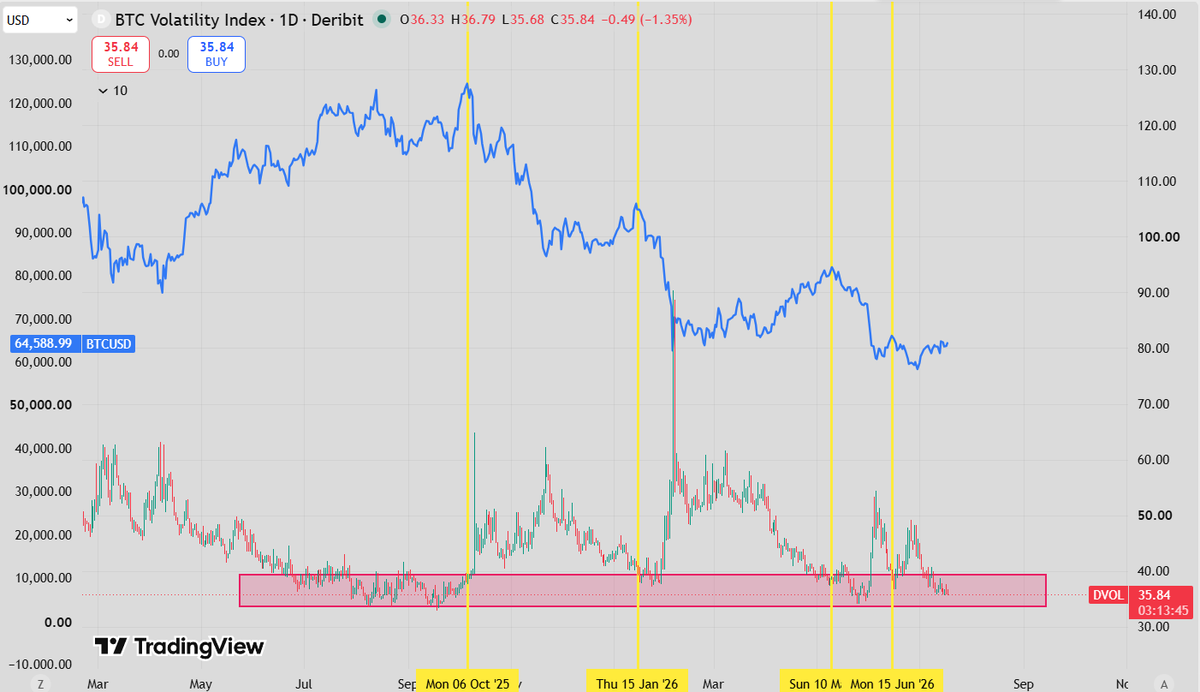Open the USD currency dropdown
Viewport: 1200px width, 692px height.
(40, 18)
